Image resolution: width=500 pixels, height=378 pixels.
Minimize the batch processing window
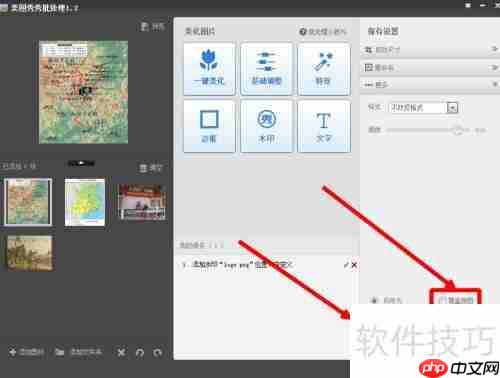coord(483,5)
